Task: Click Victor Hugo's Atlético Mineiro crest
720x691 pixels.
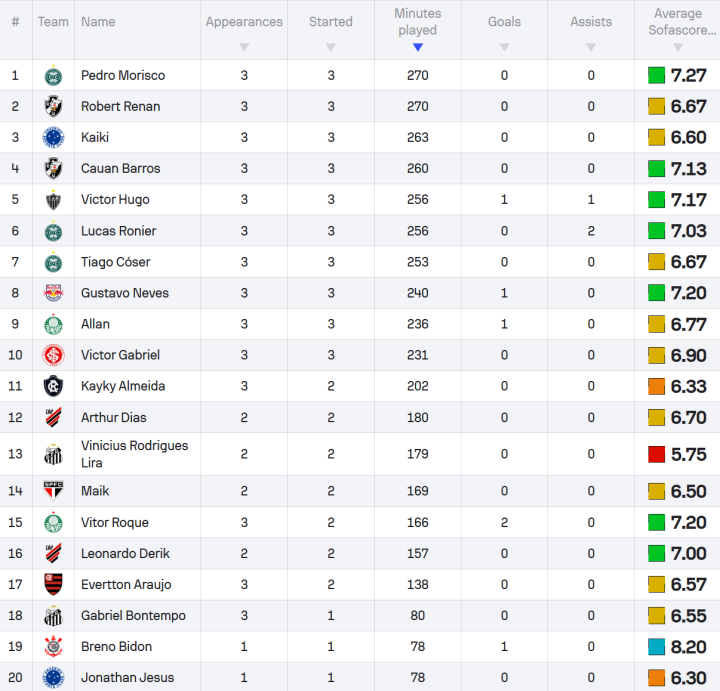Action: [x=53, y=200]
